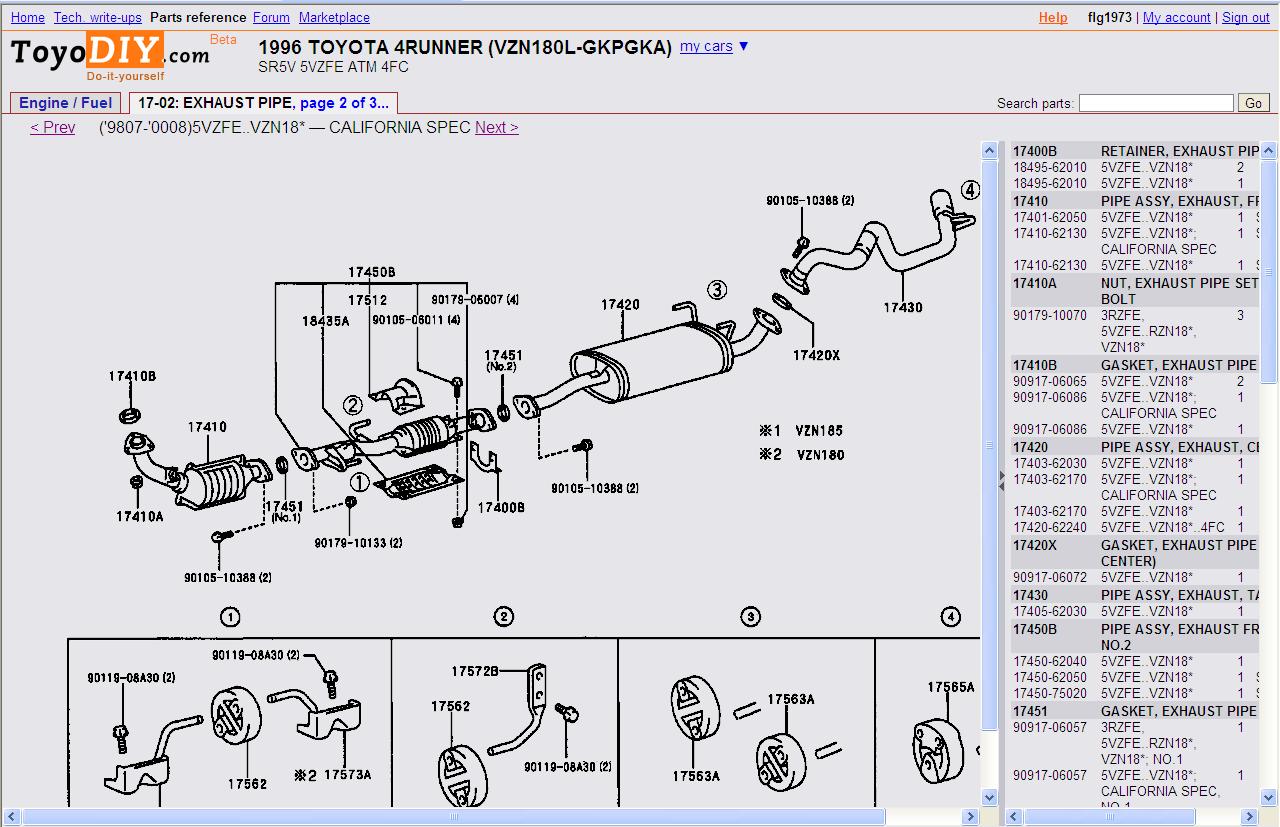
Task: Go to previous page with < Prev
Action: [53, 128]
